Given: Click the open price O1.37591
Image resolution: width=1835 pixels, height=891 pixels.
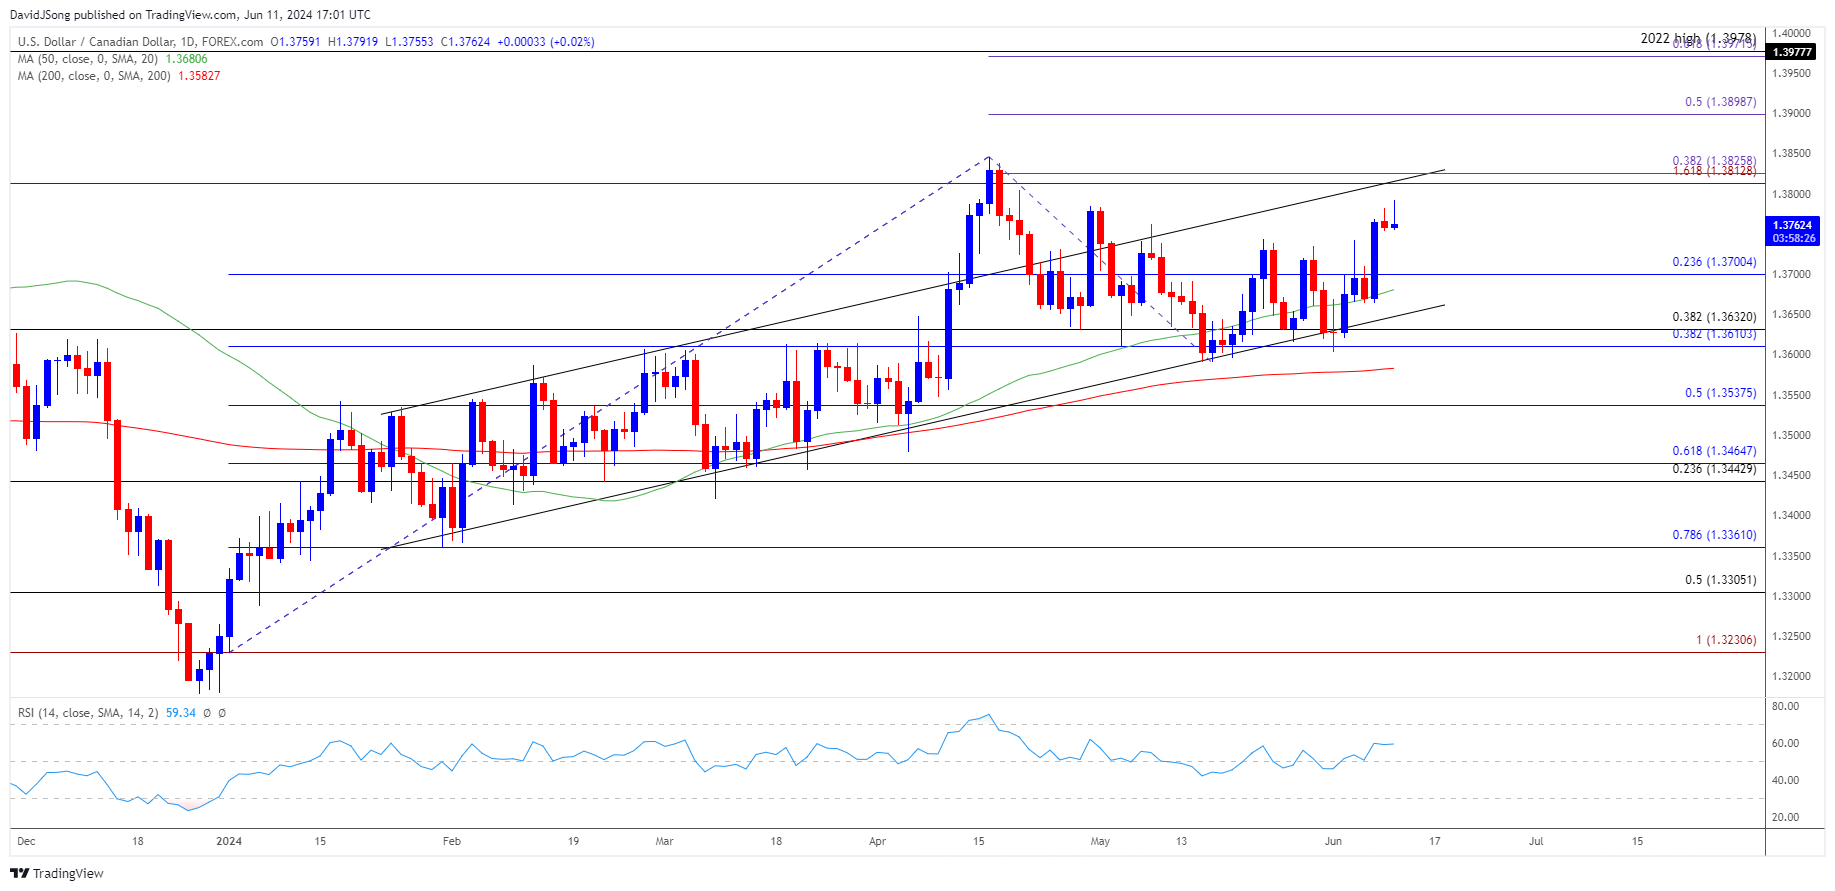Looking at the screenshot, I should click(296, 42).
